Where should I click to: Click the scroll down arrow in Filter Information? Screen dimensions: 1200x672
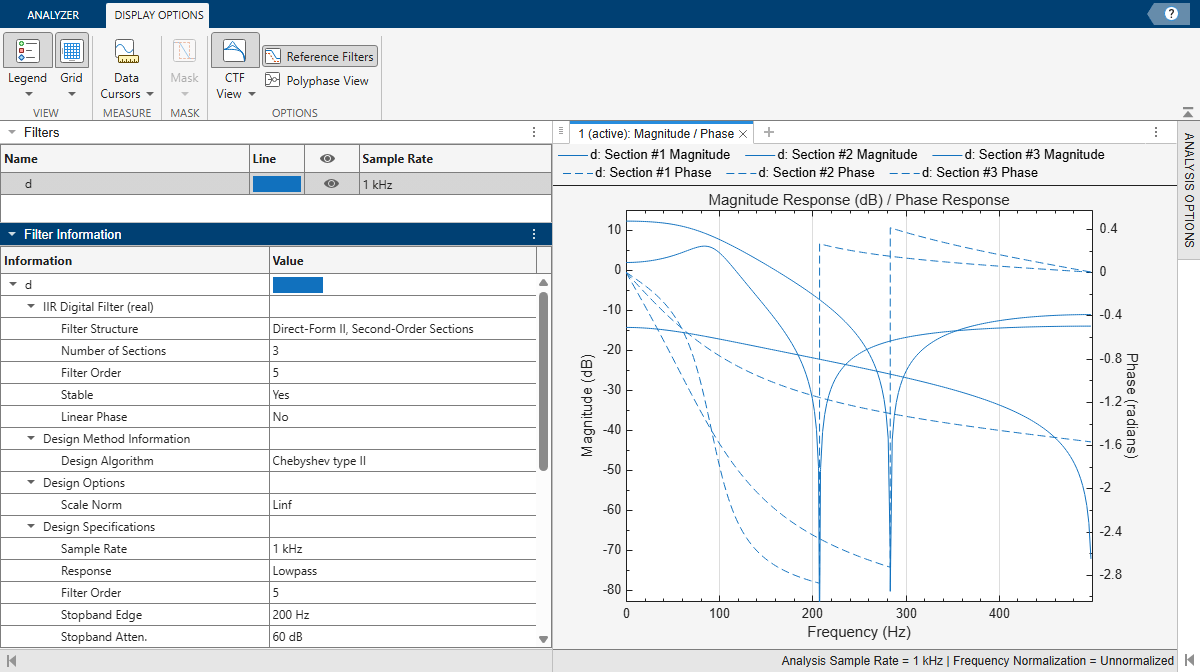pyautogui.click(x=544, y=638)
